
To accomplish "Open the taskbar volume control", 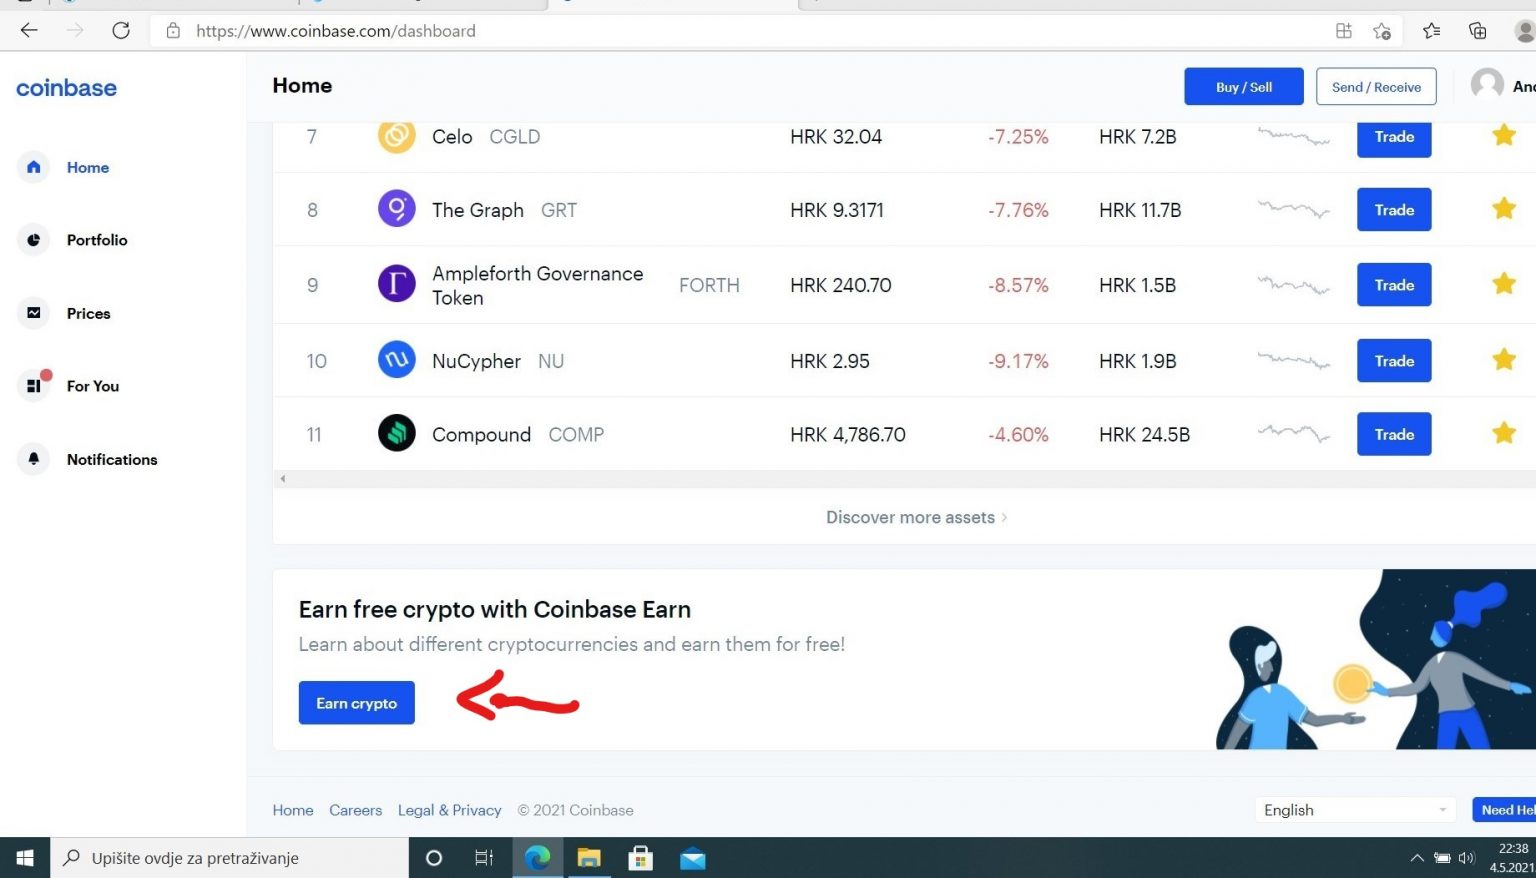I will 1467,858.
